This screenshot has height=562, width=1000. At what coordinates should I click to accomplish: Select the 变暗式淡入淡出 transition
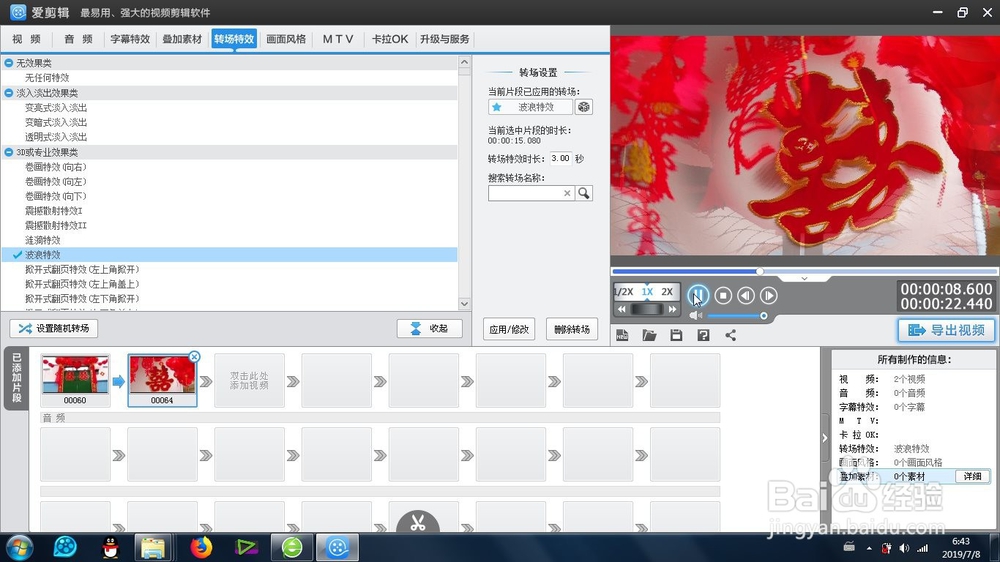click(56, 122)
